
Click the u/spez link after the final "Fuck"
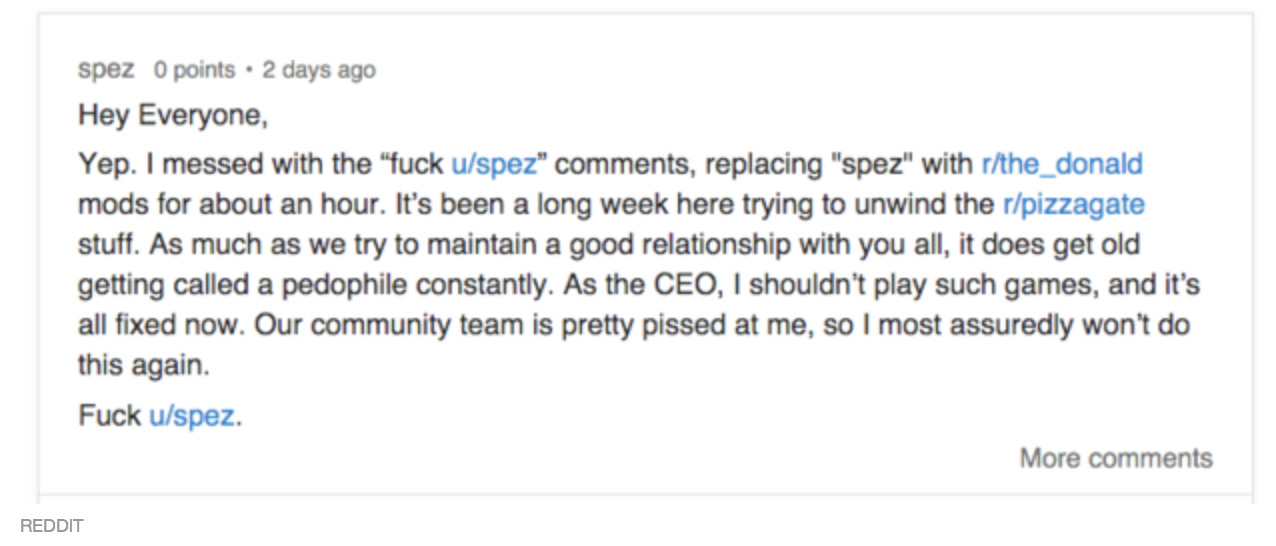[192, 416]
